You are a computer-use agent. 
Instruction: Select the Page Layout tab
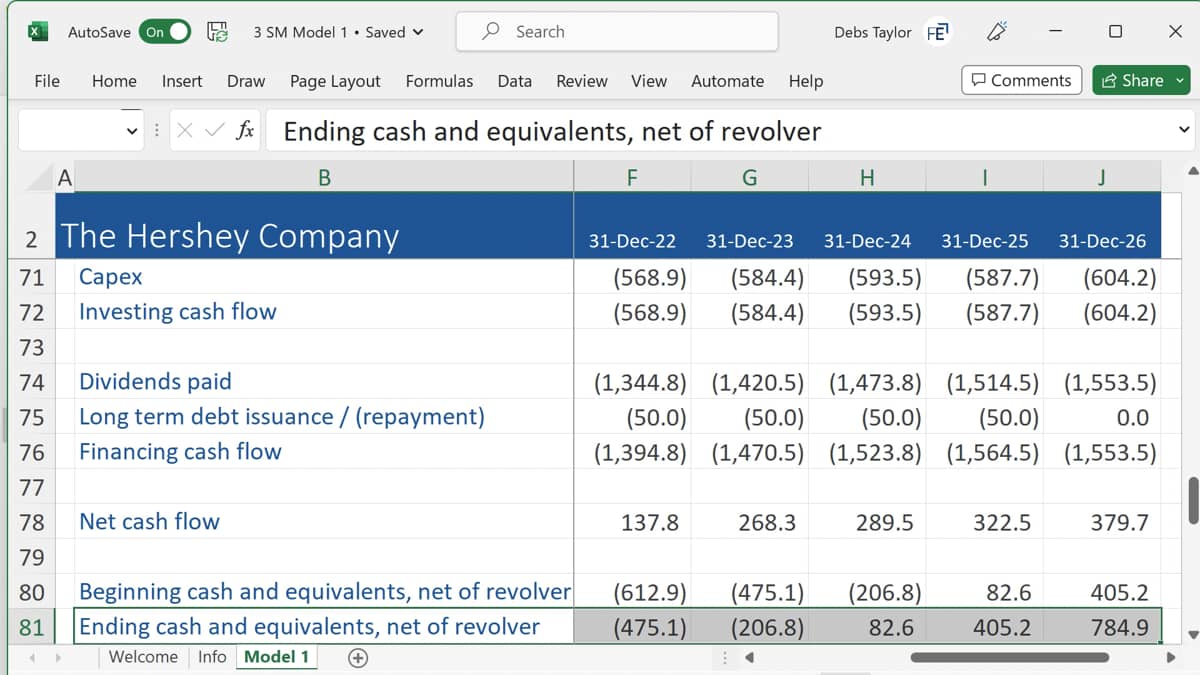(335, 81)
